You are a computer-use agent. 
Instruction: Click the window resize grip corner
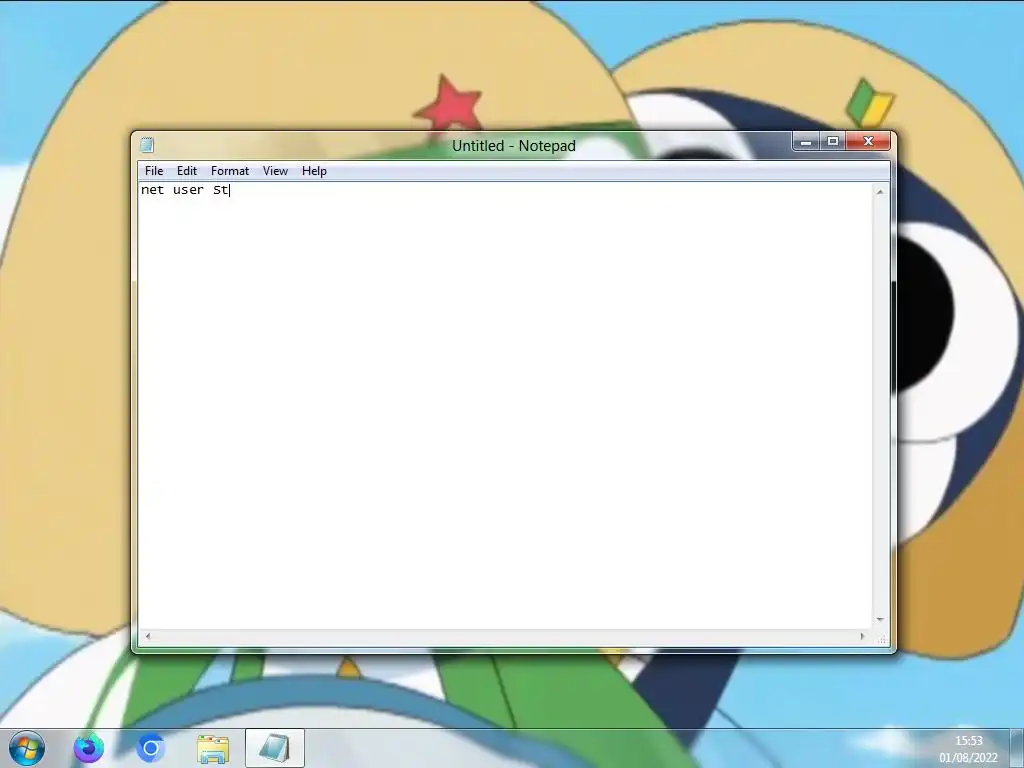click(882, 639)
